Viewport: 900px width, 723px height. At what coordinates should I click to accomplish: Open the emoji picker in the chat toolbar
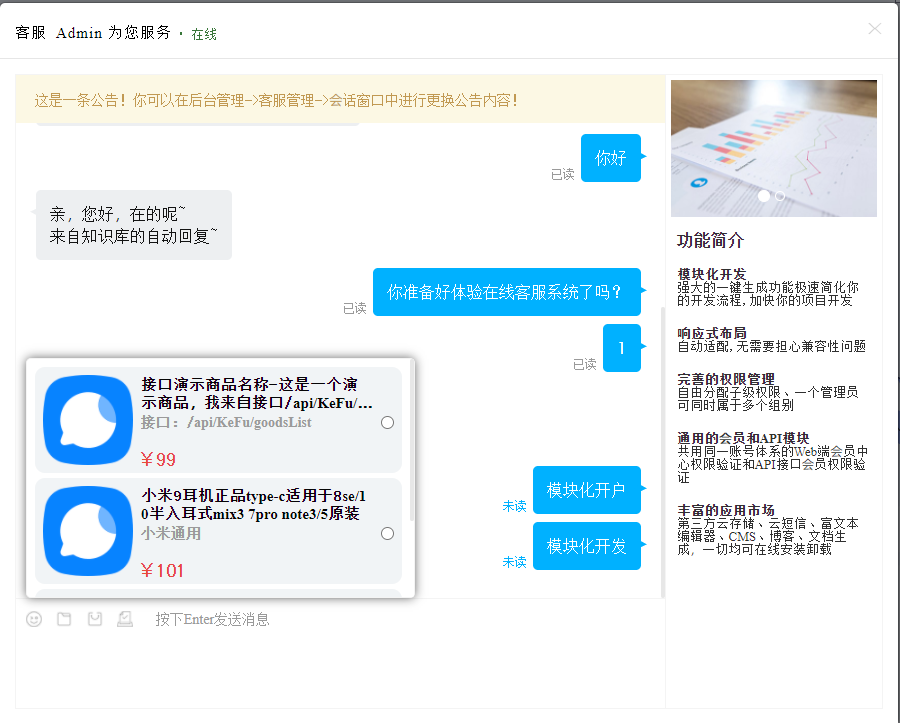[34, 620]
